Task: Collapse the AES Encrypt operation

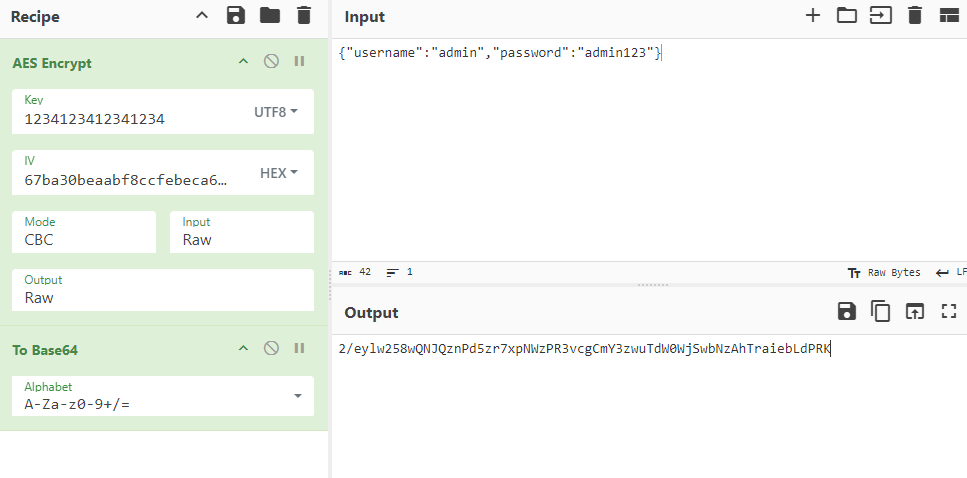Action: pyautogui.click(x=242, y=62)
